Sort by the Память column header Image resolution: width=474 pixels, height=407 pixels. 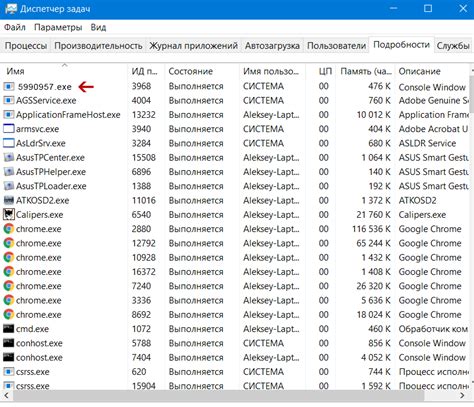(x=365, y=71)
